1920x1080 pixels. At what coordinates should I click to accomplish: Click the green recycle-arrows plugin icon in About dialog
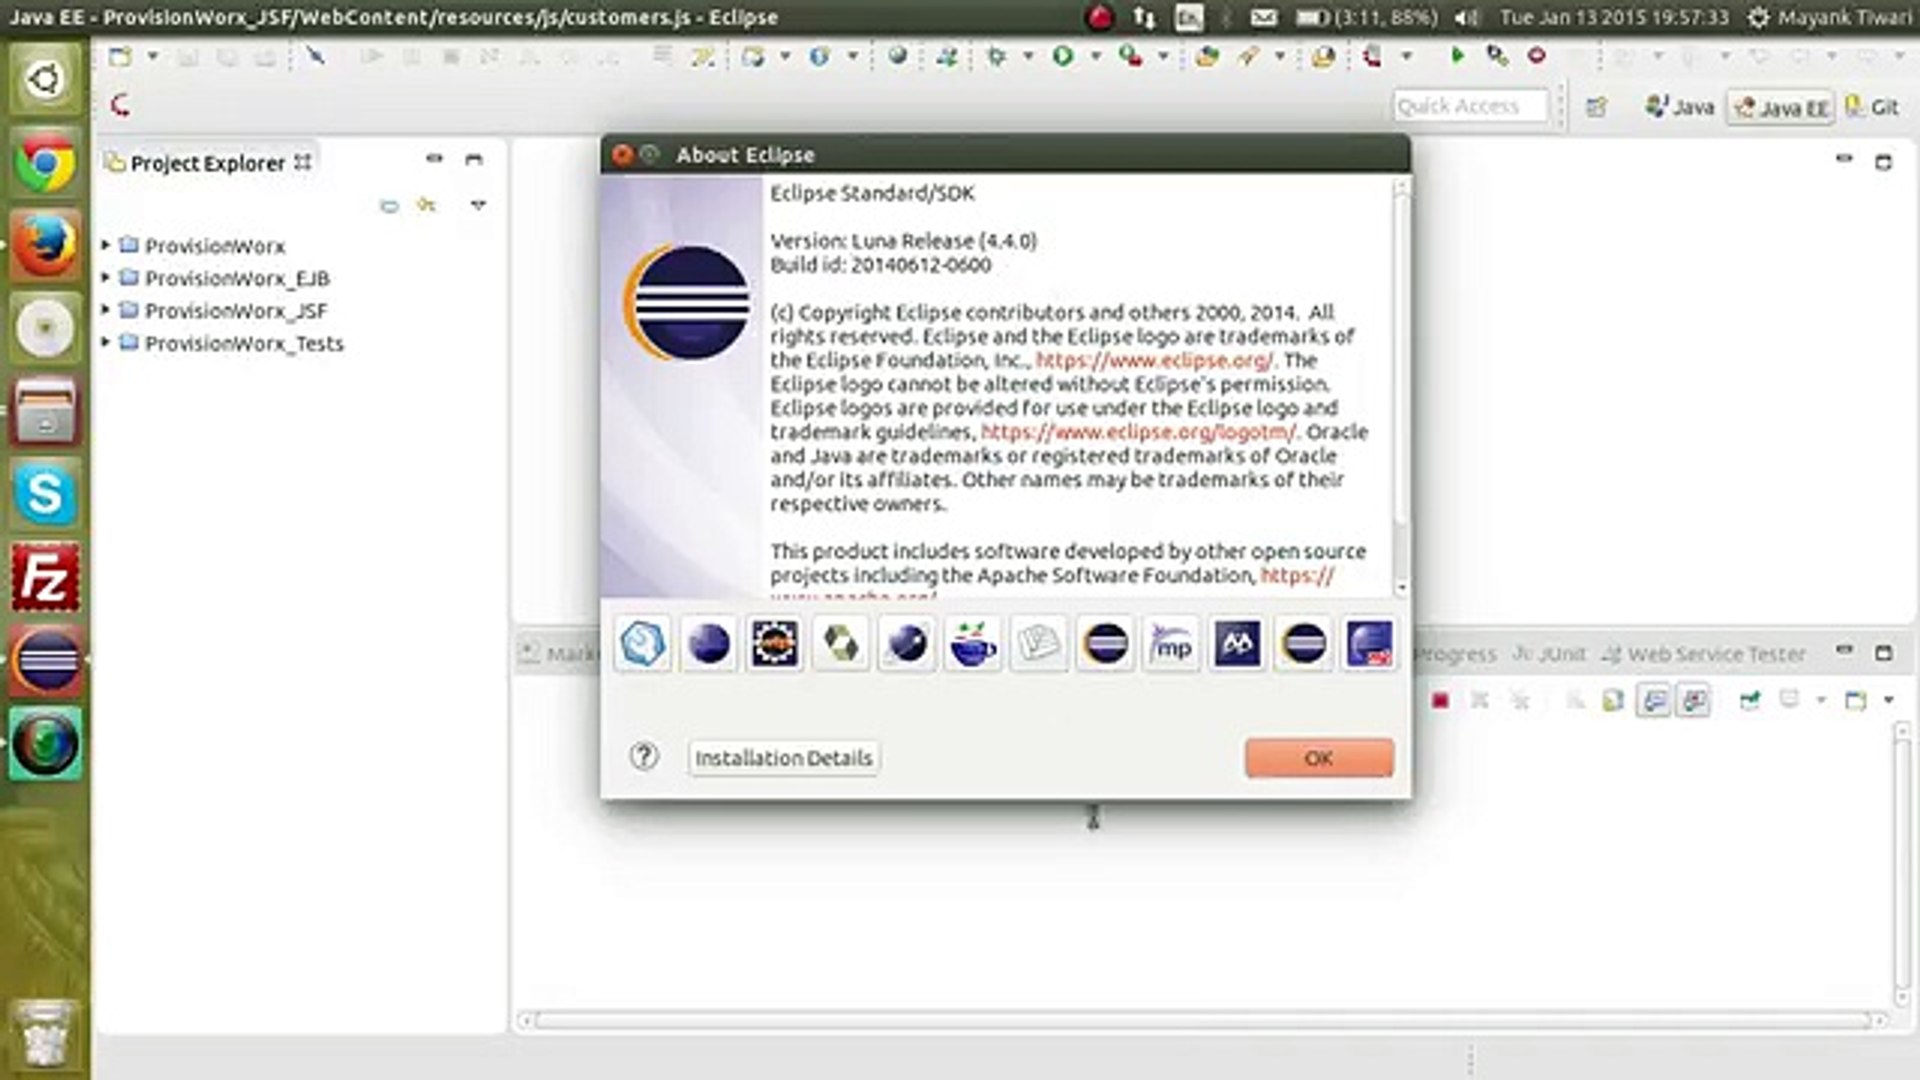coord(841,644)
